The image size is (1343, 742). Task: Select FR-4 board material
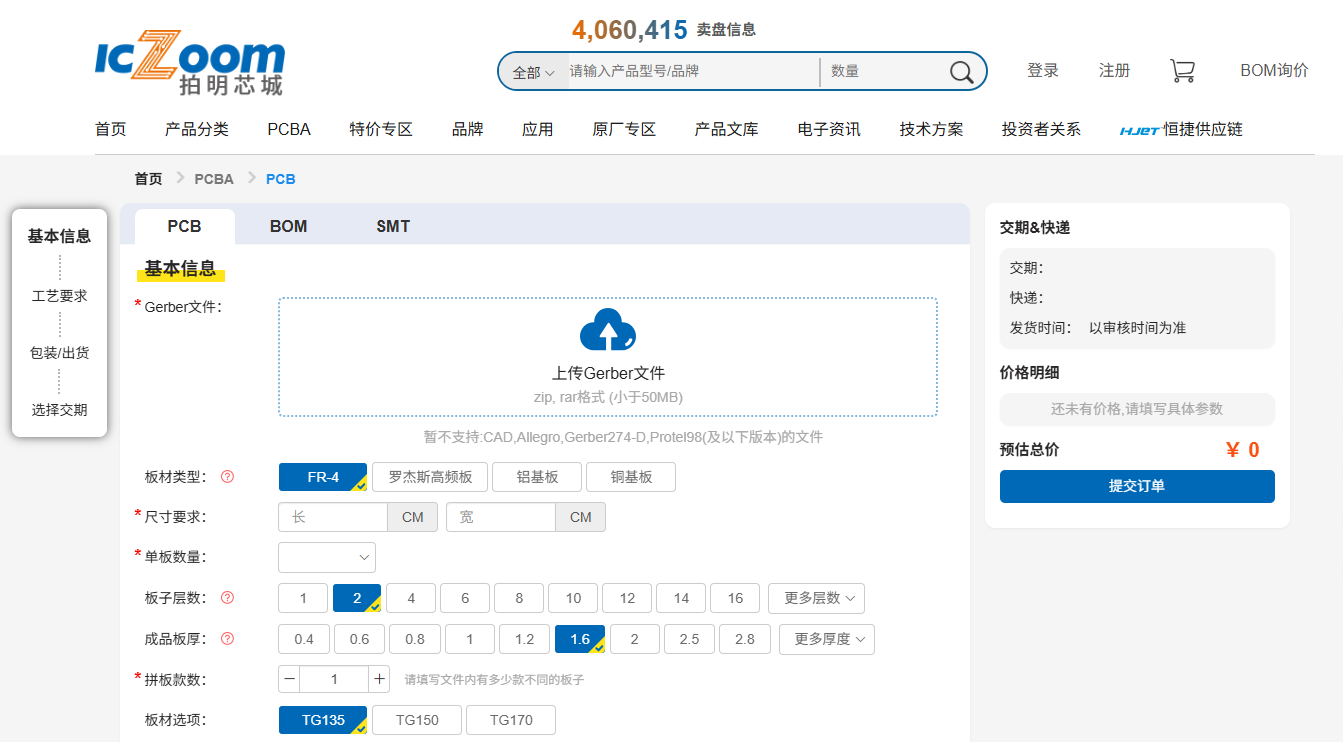323,477
